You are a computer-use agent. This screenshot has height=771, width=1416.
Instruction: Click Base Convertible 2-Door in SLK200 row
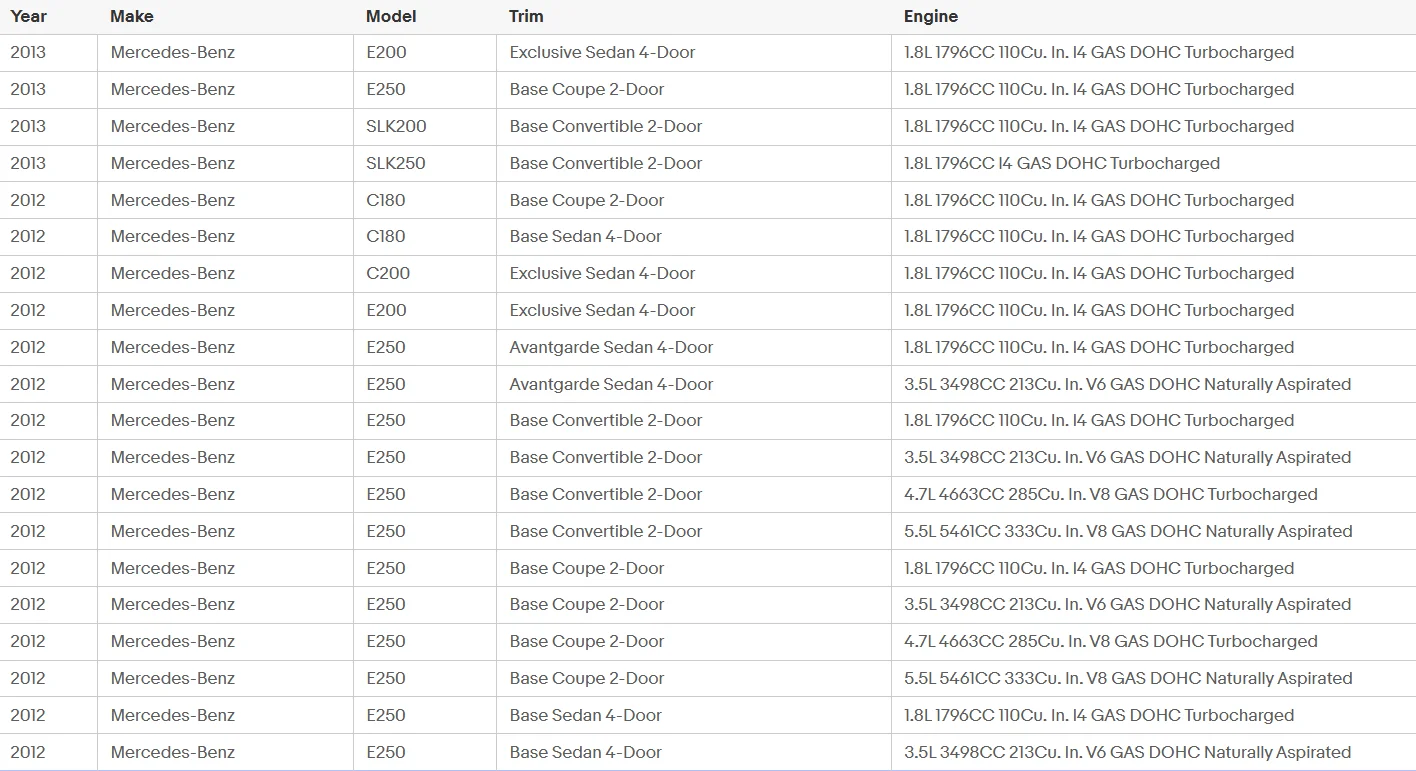[606, 126]
